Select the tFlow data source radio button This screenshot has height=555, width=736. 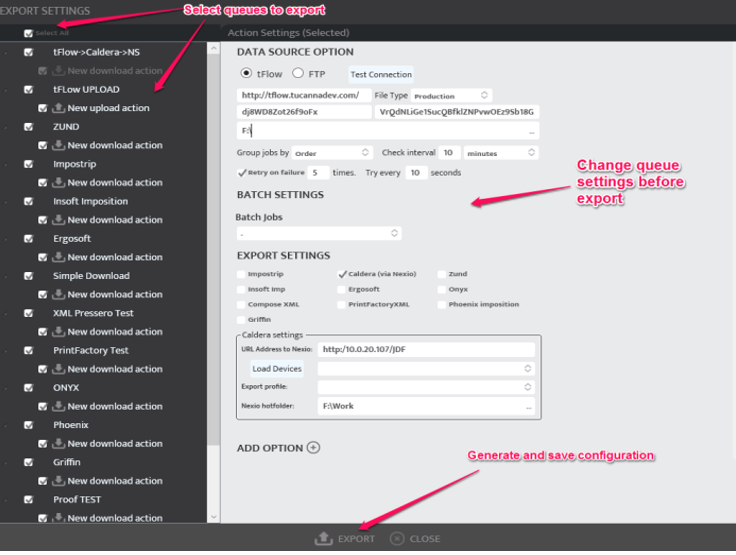click(x=246, y=73)
